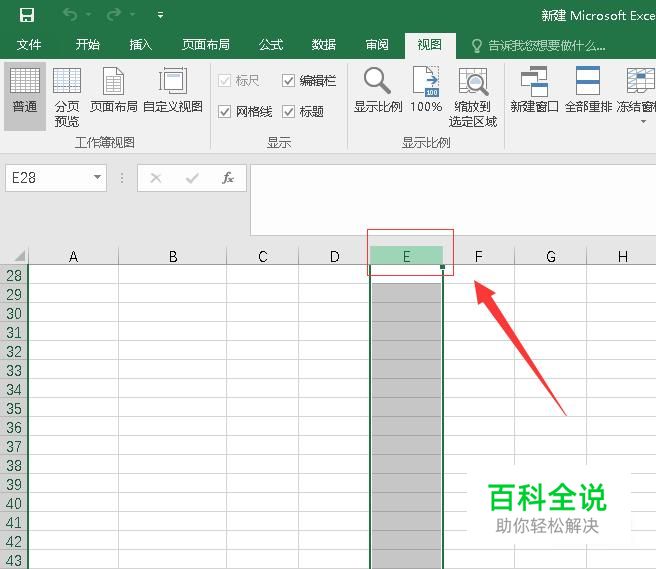Open 自定义视图 custom views
The width and height of the screenshot is (656, 569).
click(x=173, y=90)
